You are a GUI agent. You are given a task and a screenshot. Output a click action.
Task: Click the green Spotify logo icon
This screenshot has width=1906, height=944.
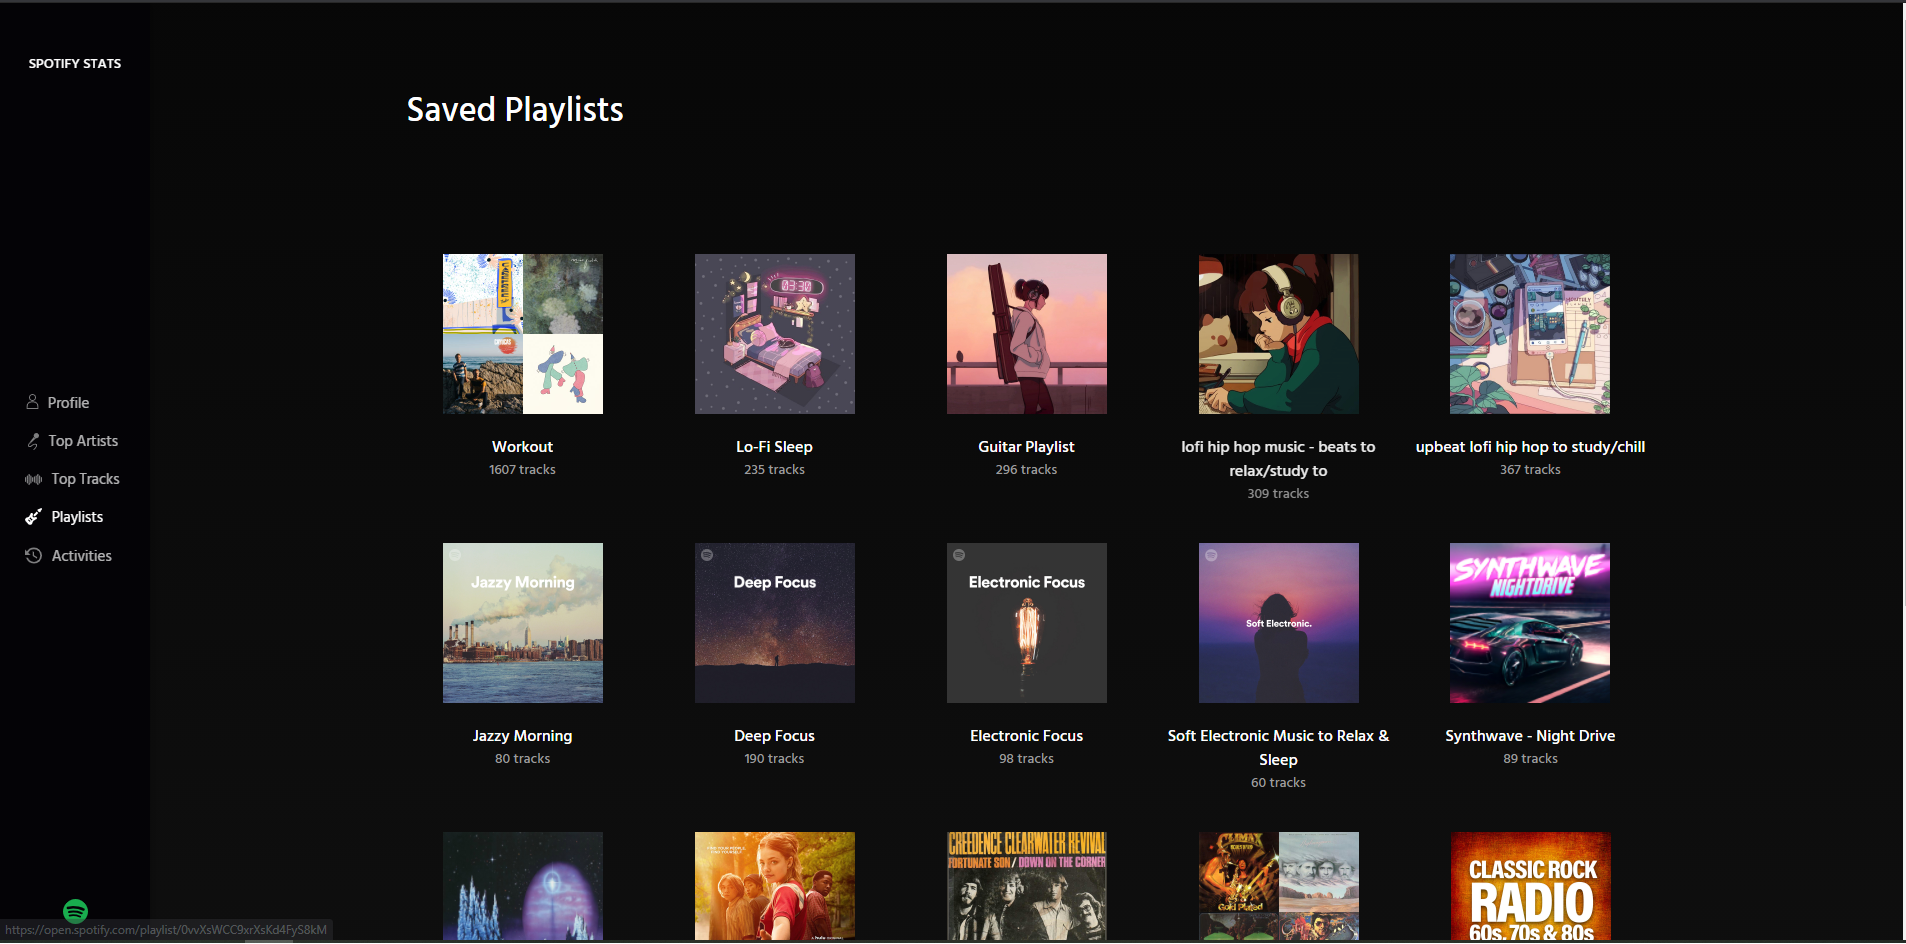pos(75,911)
